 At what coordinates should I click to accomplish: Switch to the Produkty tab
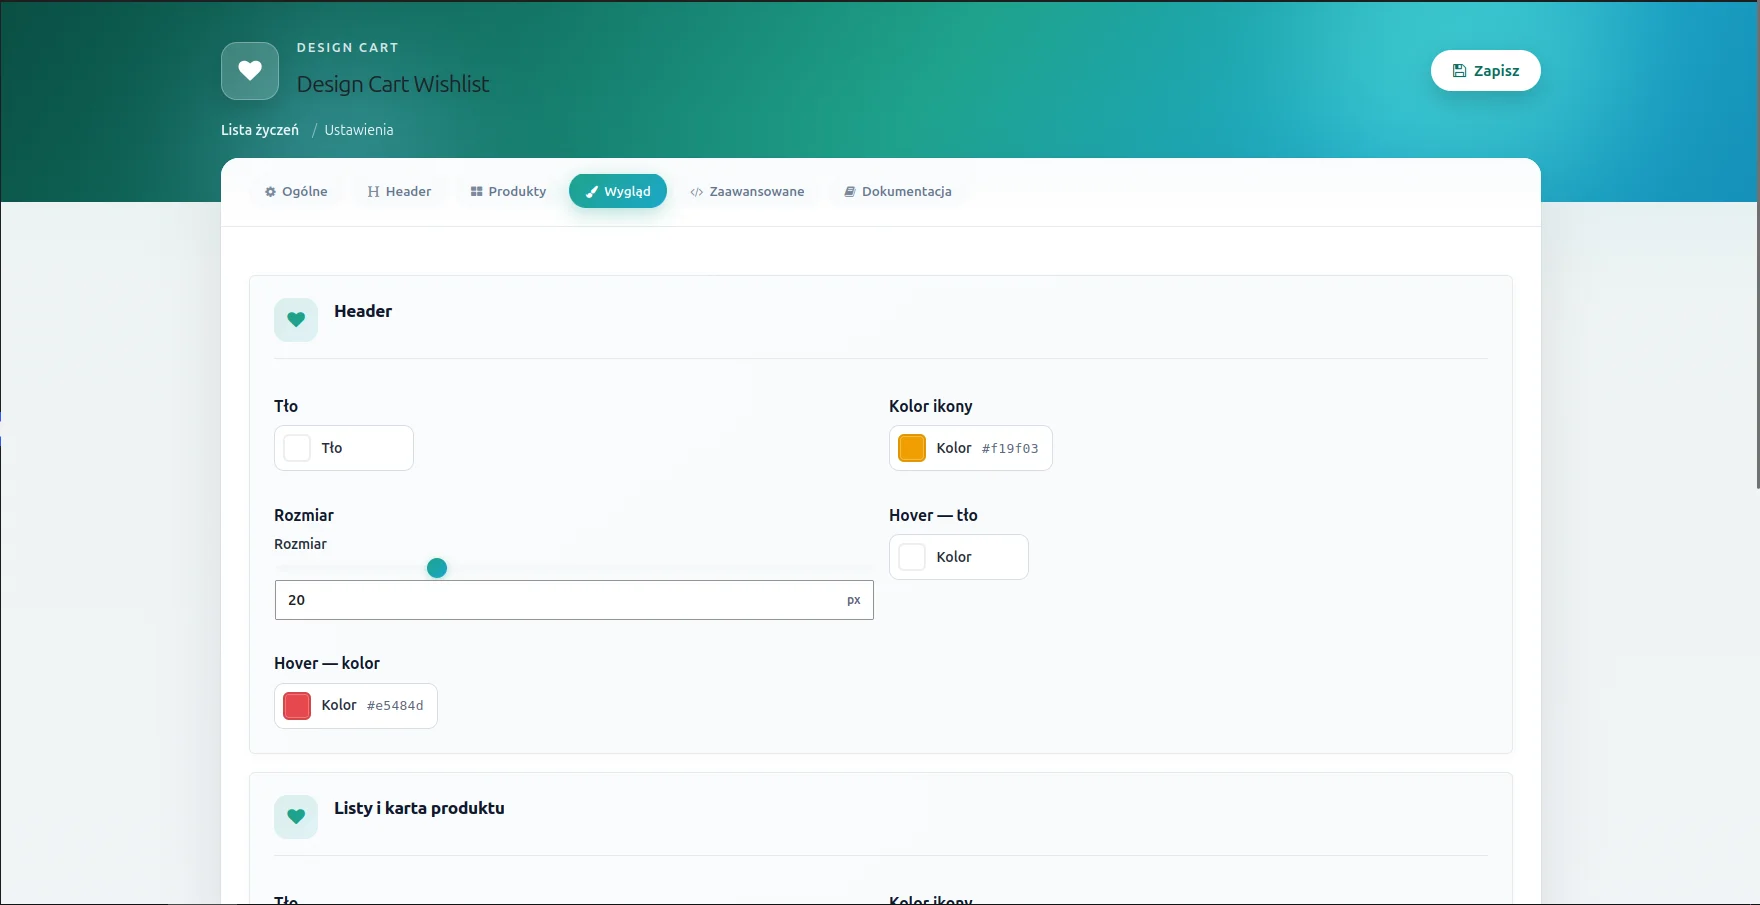click(508, 192)
